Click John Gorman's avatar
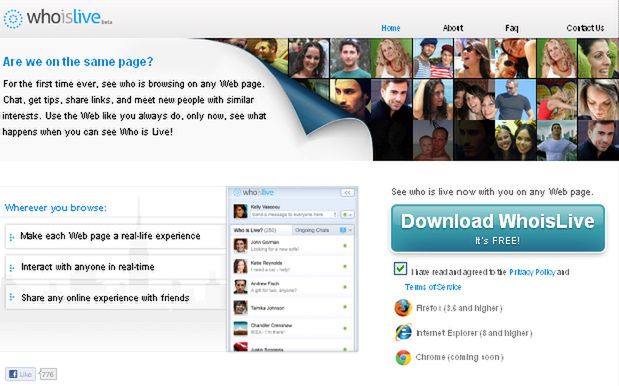Screen dimensions: 619x386 pos(240,245)
